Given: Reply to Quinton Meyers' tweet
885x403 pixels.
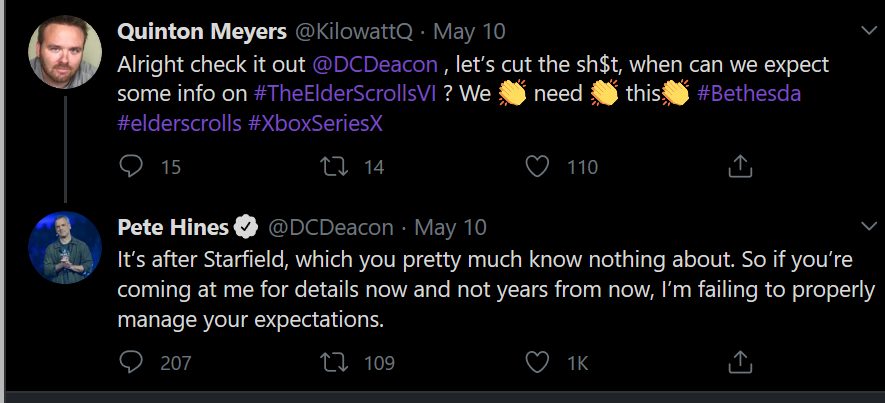Looking at the screenshot, I should [x=131, y=167].
